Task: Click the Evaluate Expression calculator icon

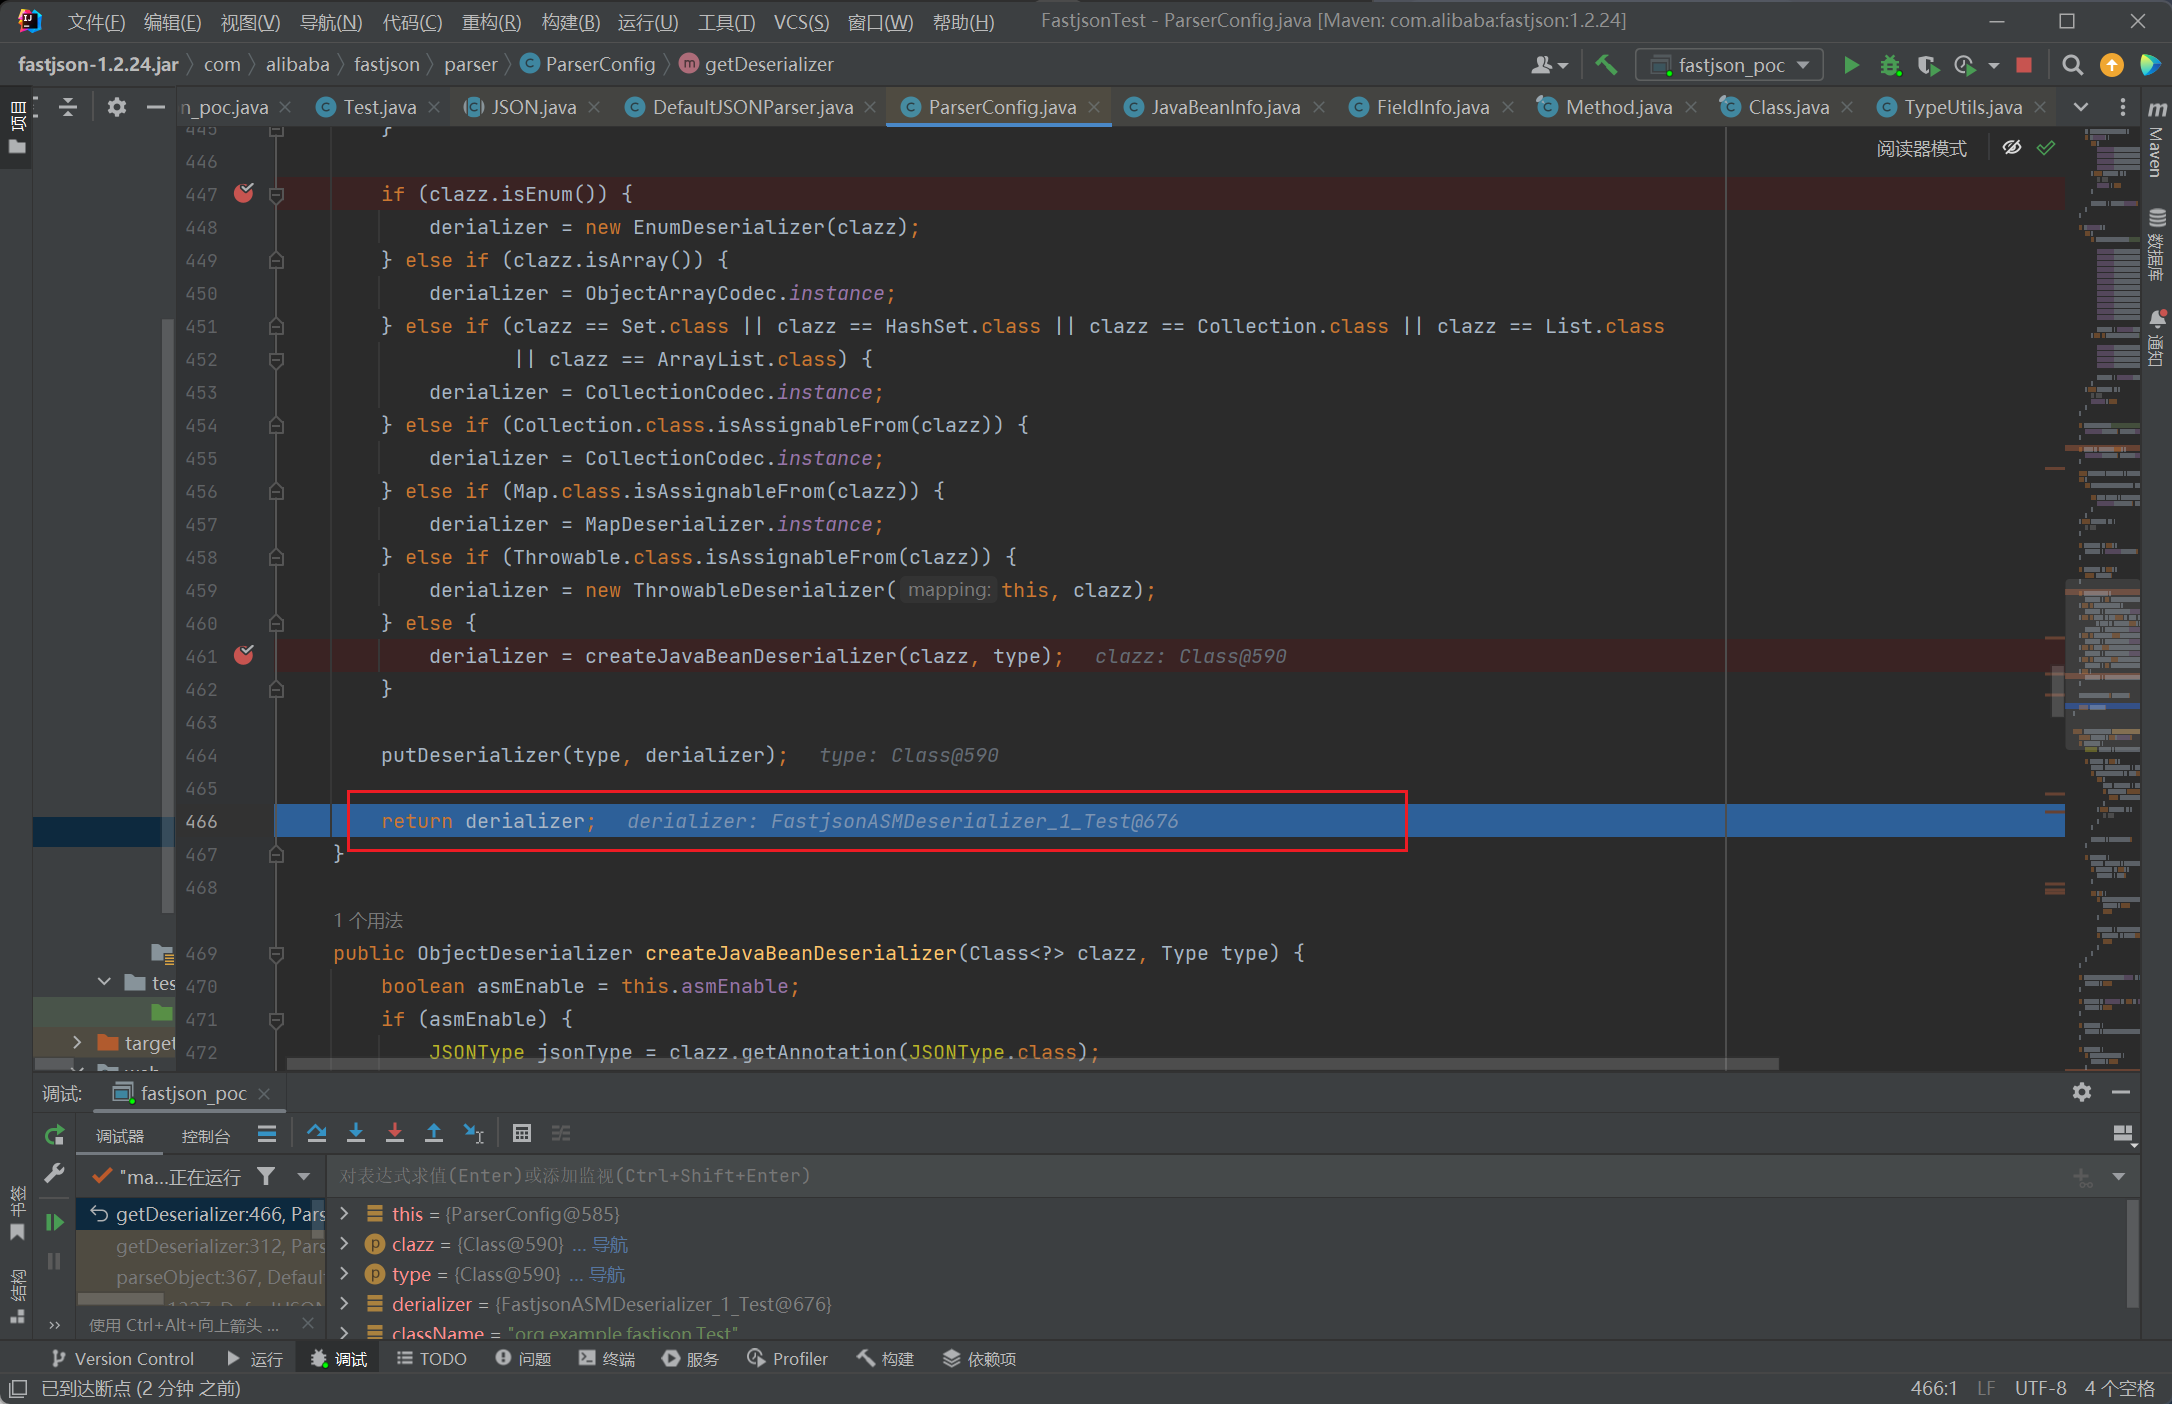Action: coord(521,1133)
